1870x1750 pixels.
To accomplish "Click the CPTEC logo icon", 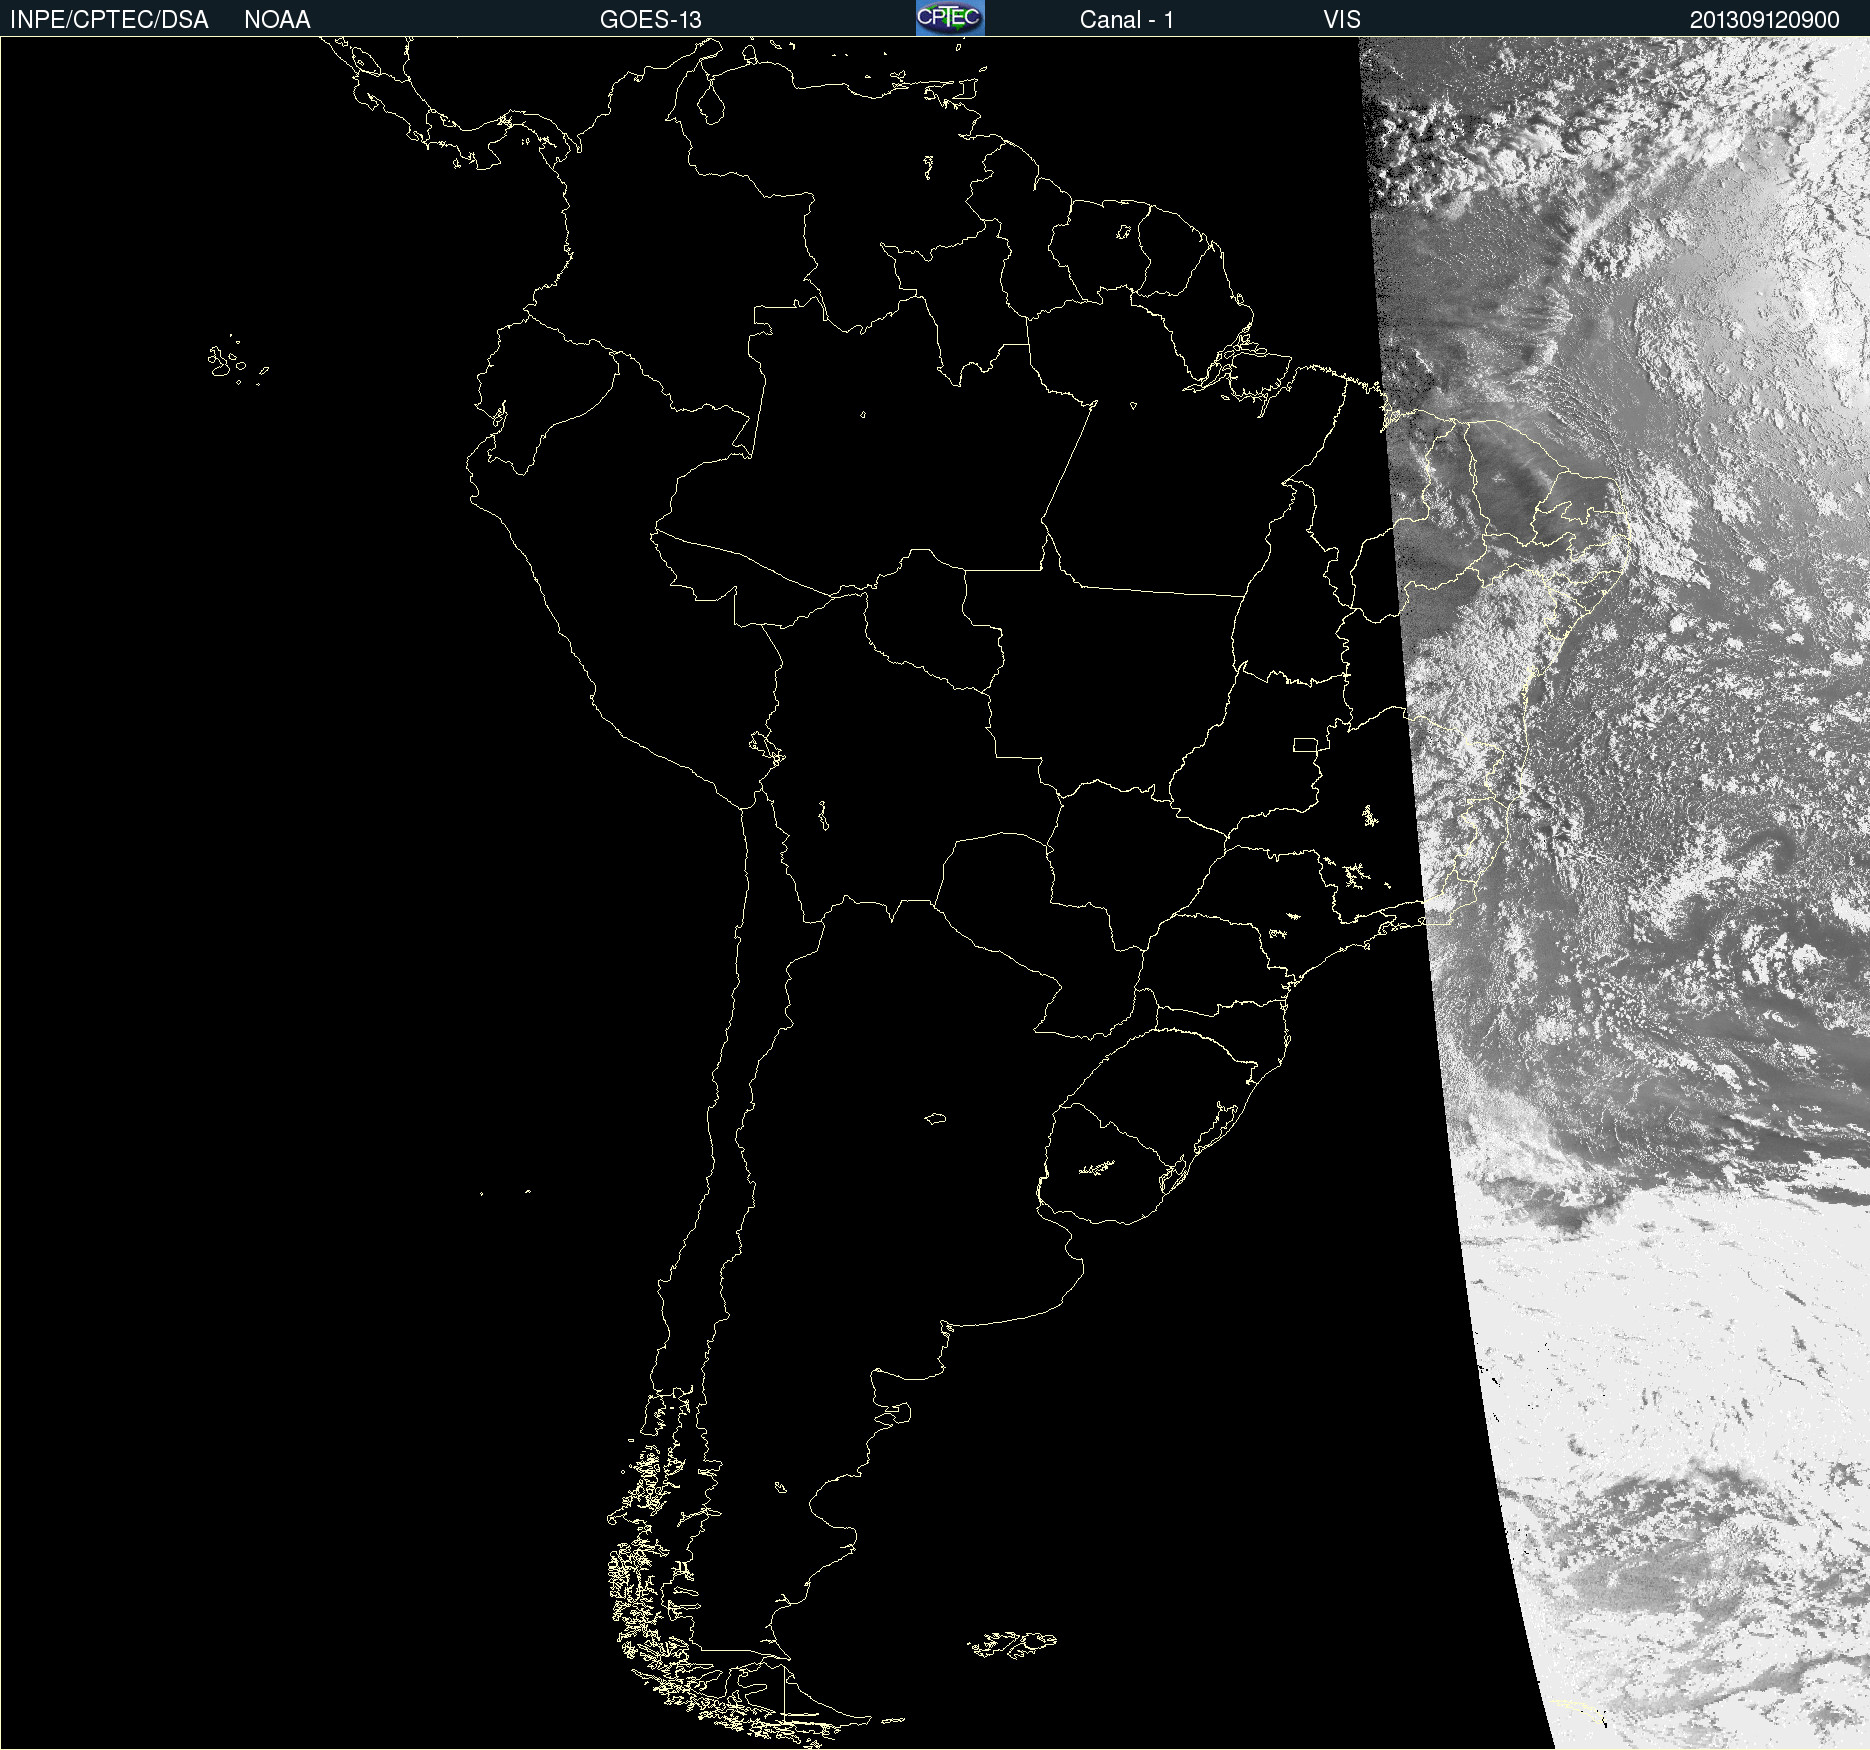I will click(x=950, y=18).
